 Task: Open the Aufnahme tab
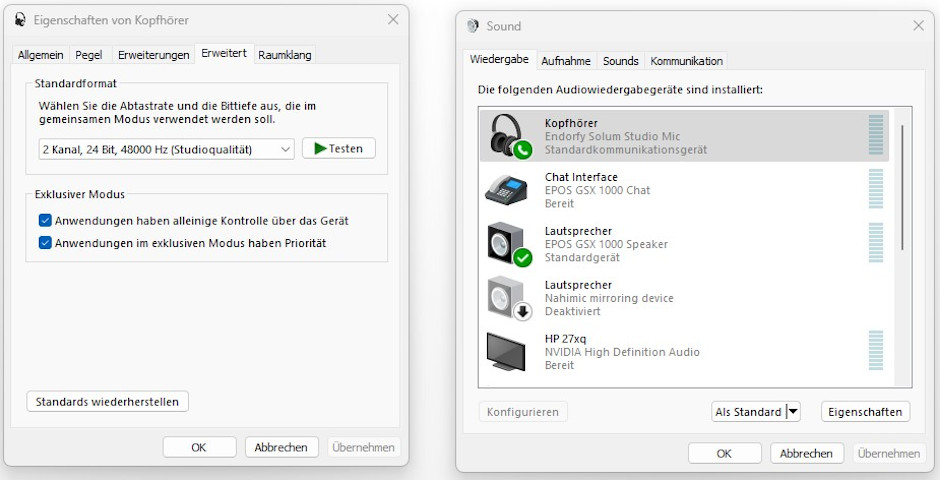point(566,61)
